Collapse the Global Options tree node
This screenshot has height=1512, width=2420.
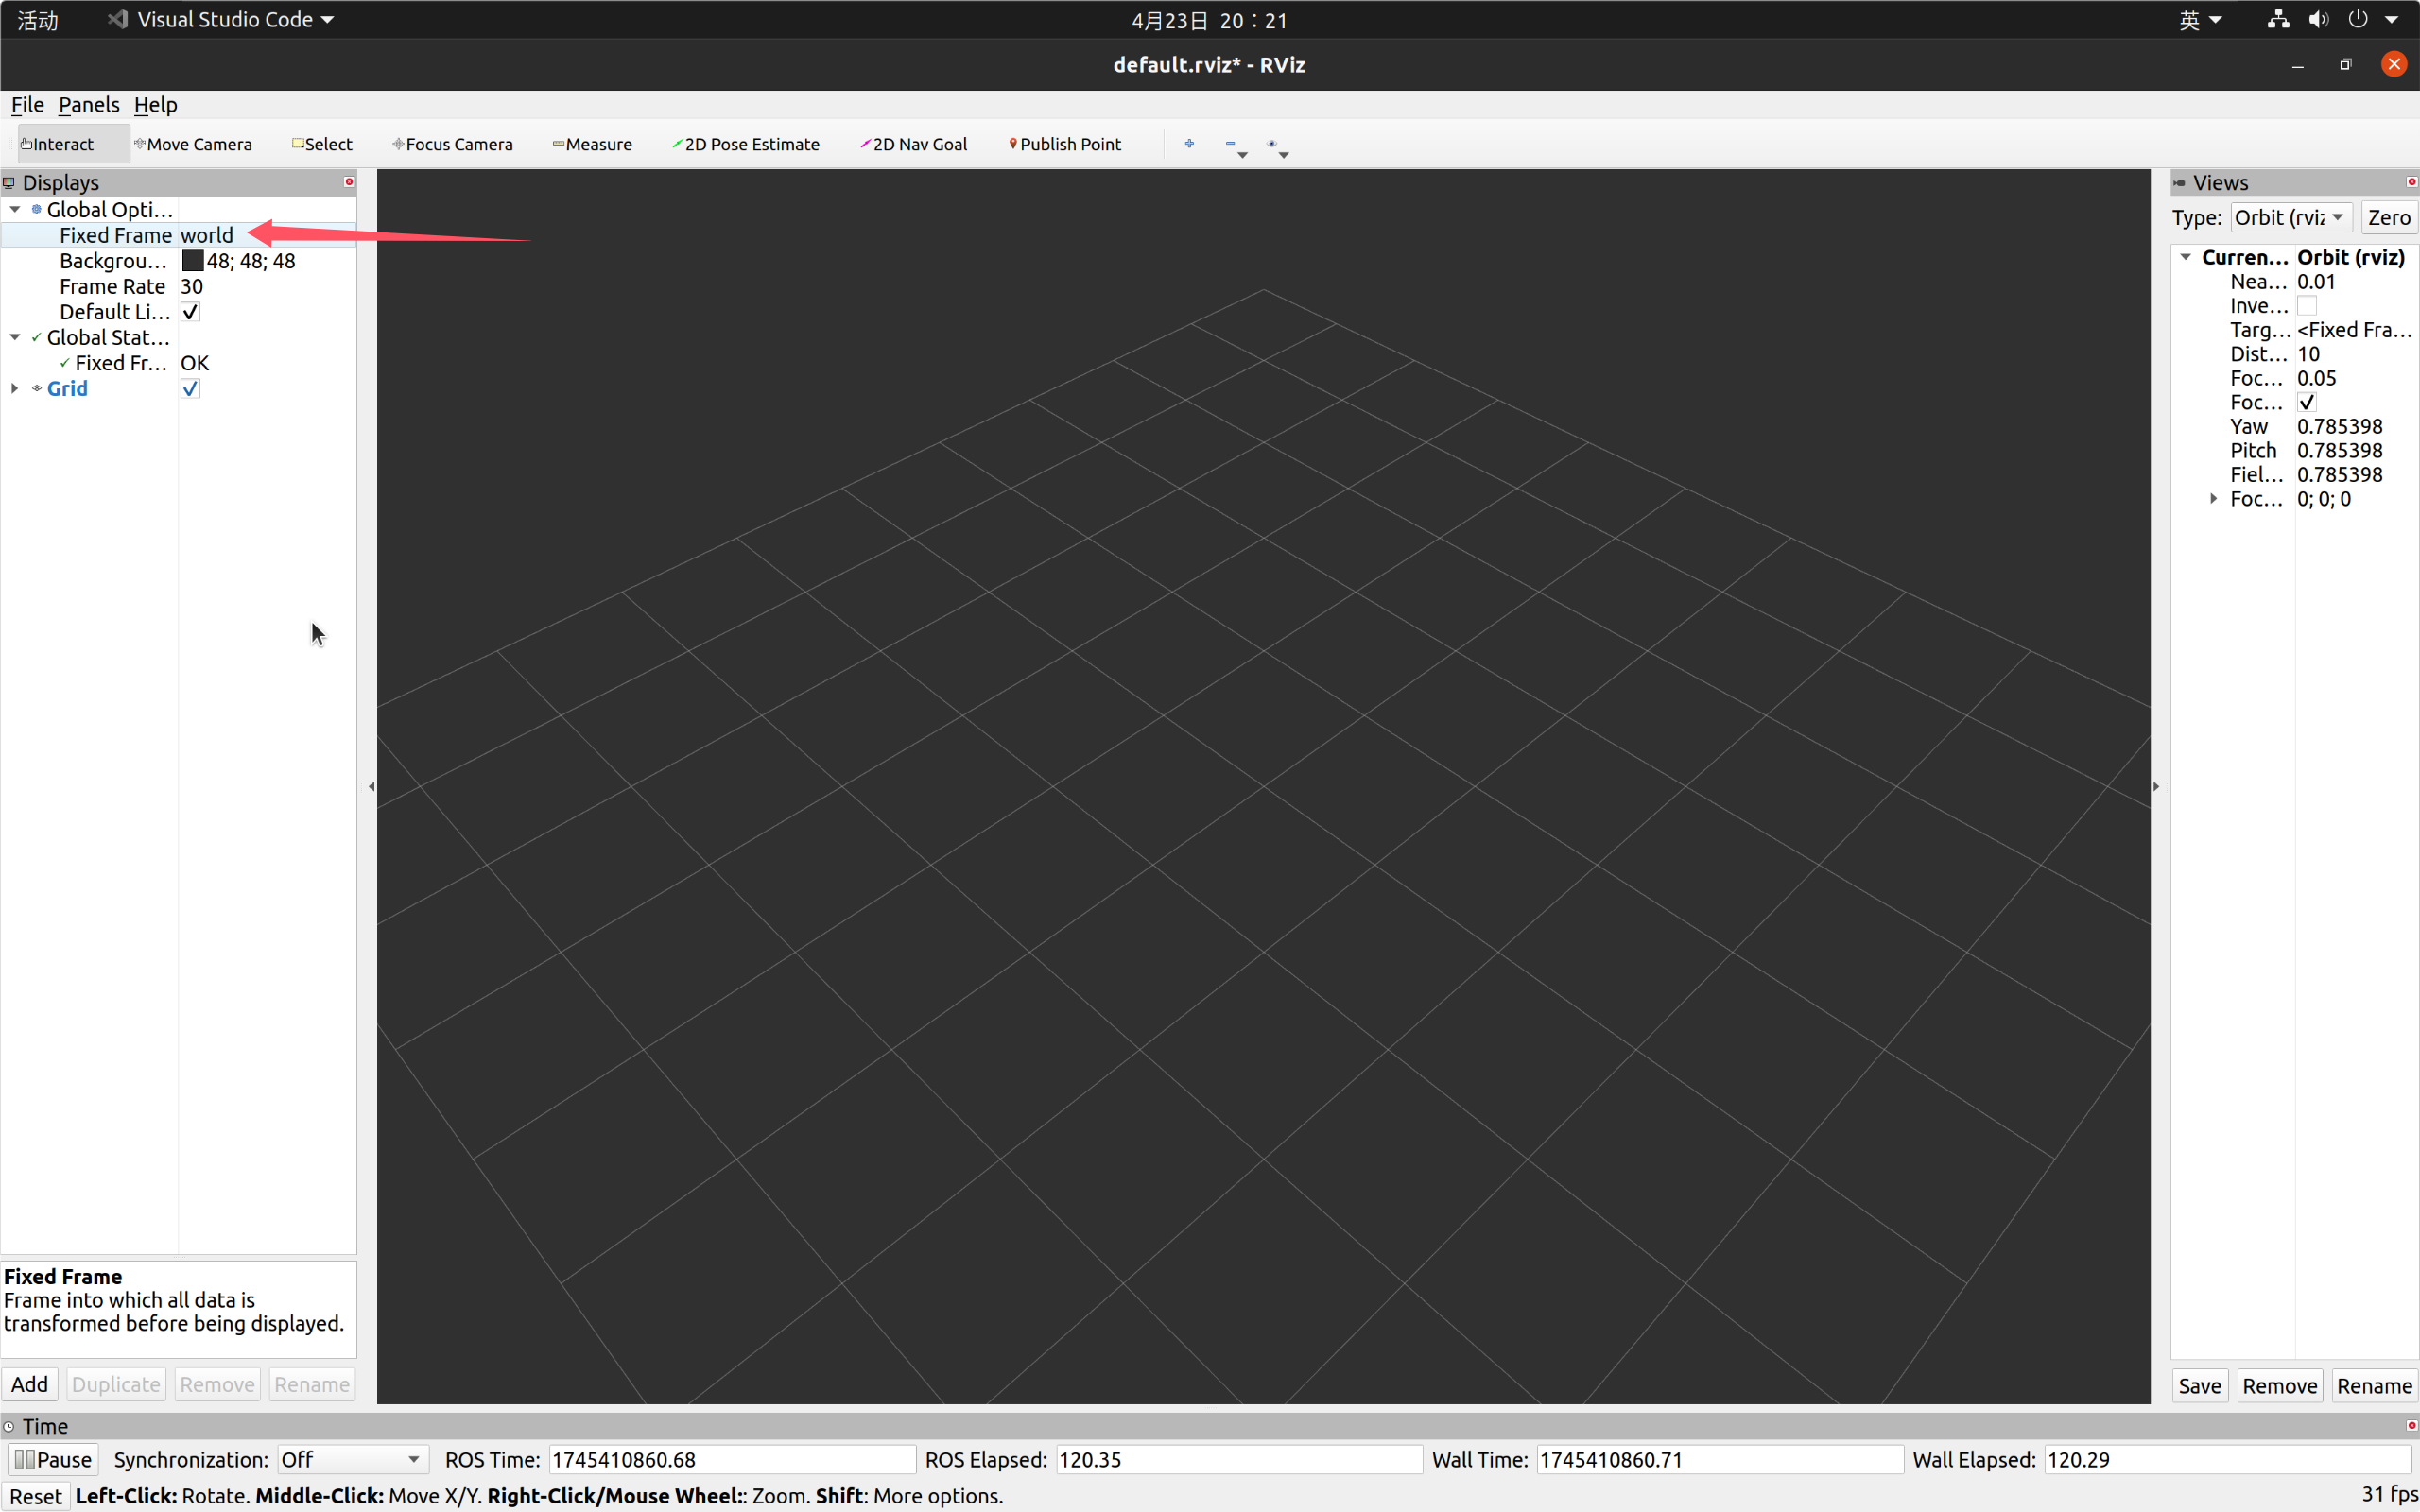[15, 209]
